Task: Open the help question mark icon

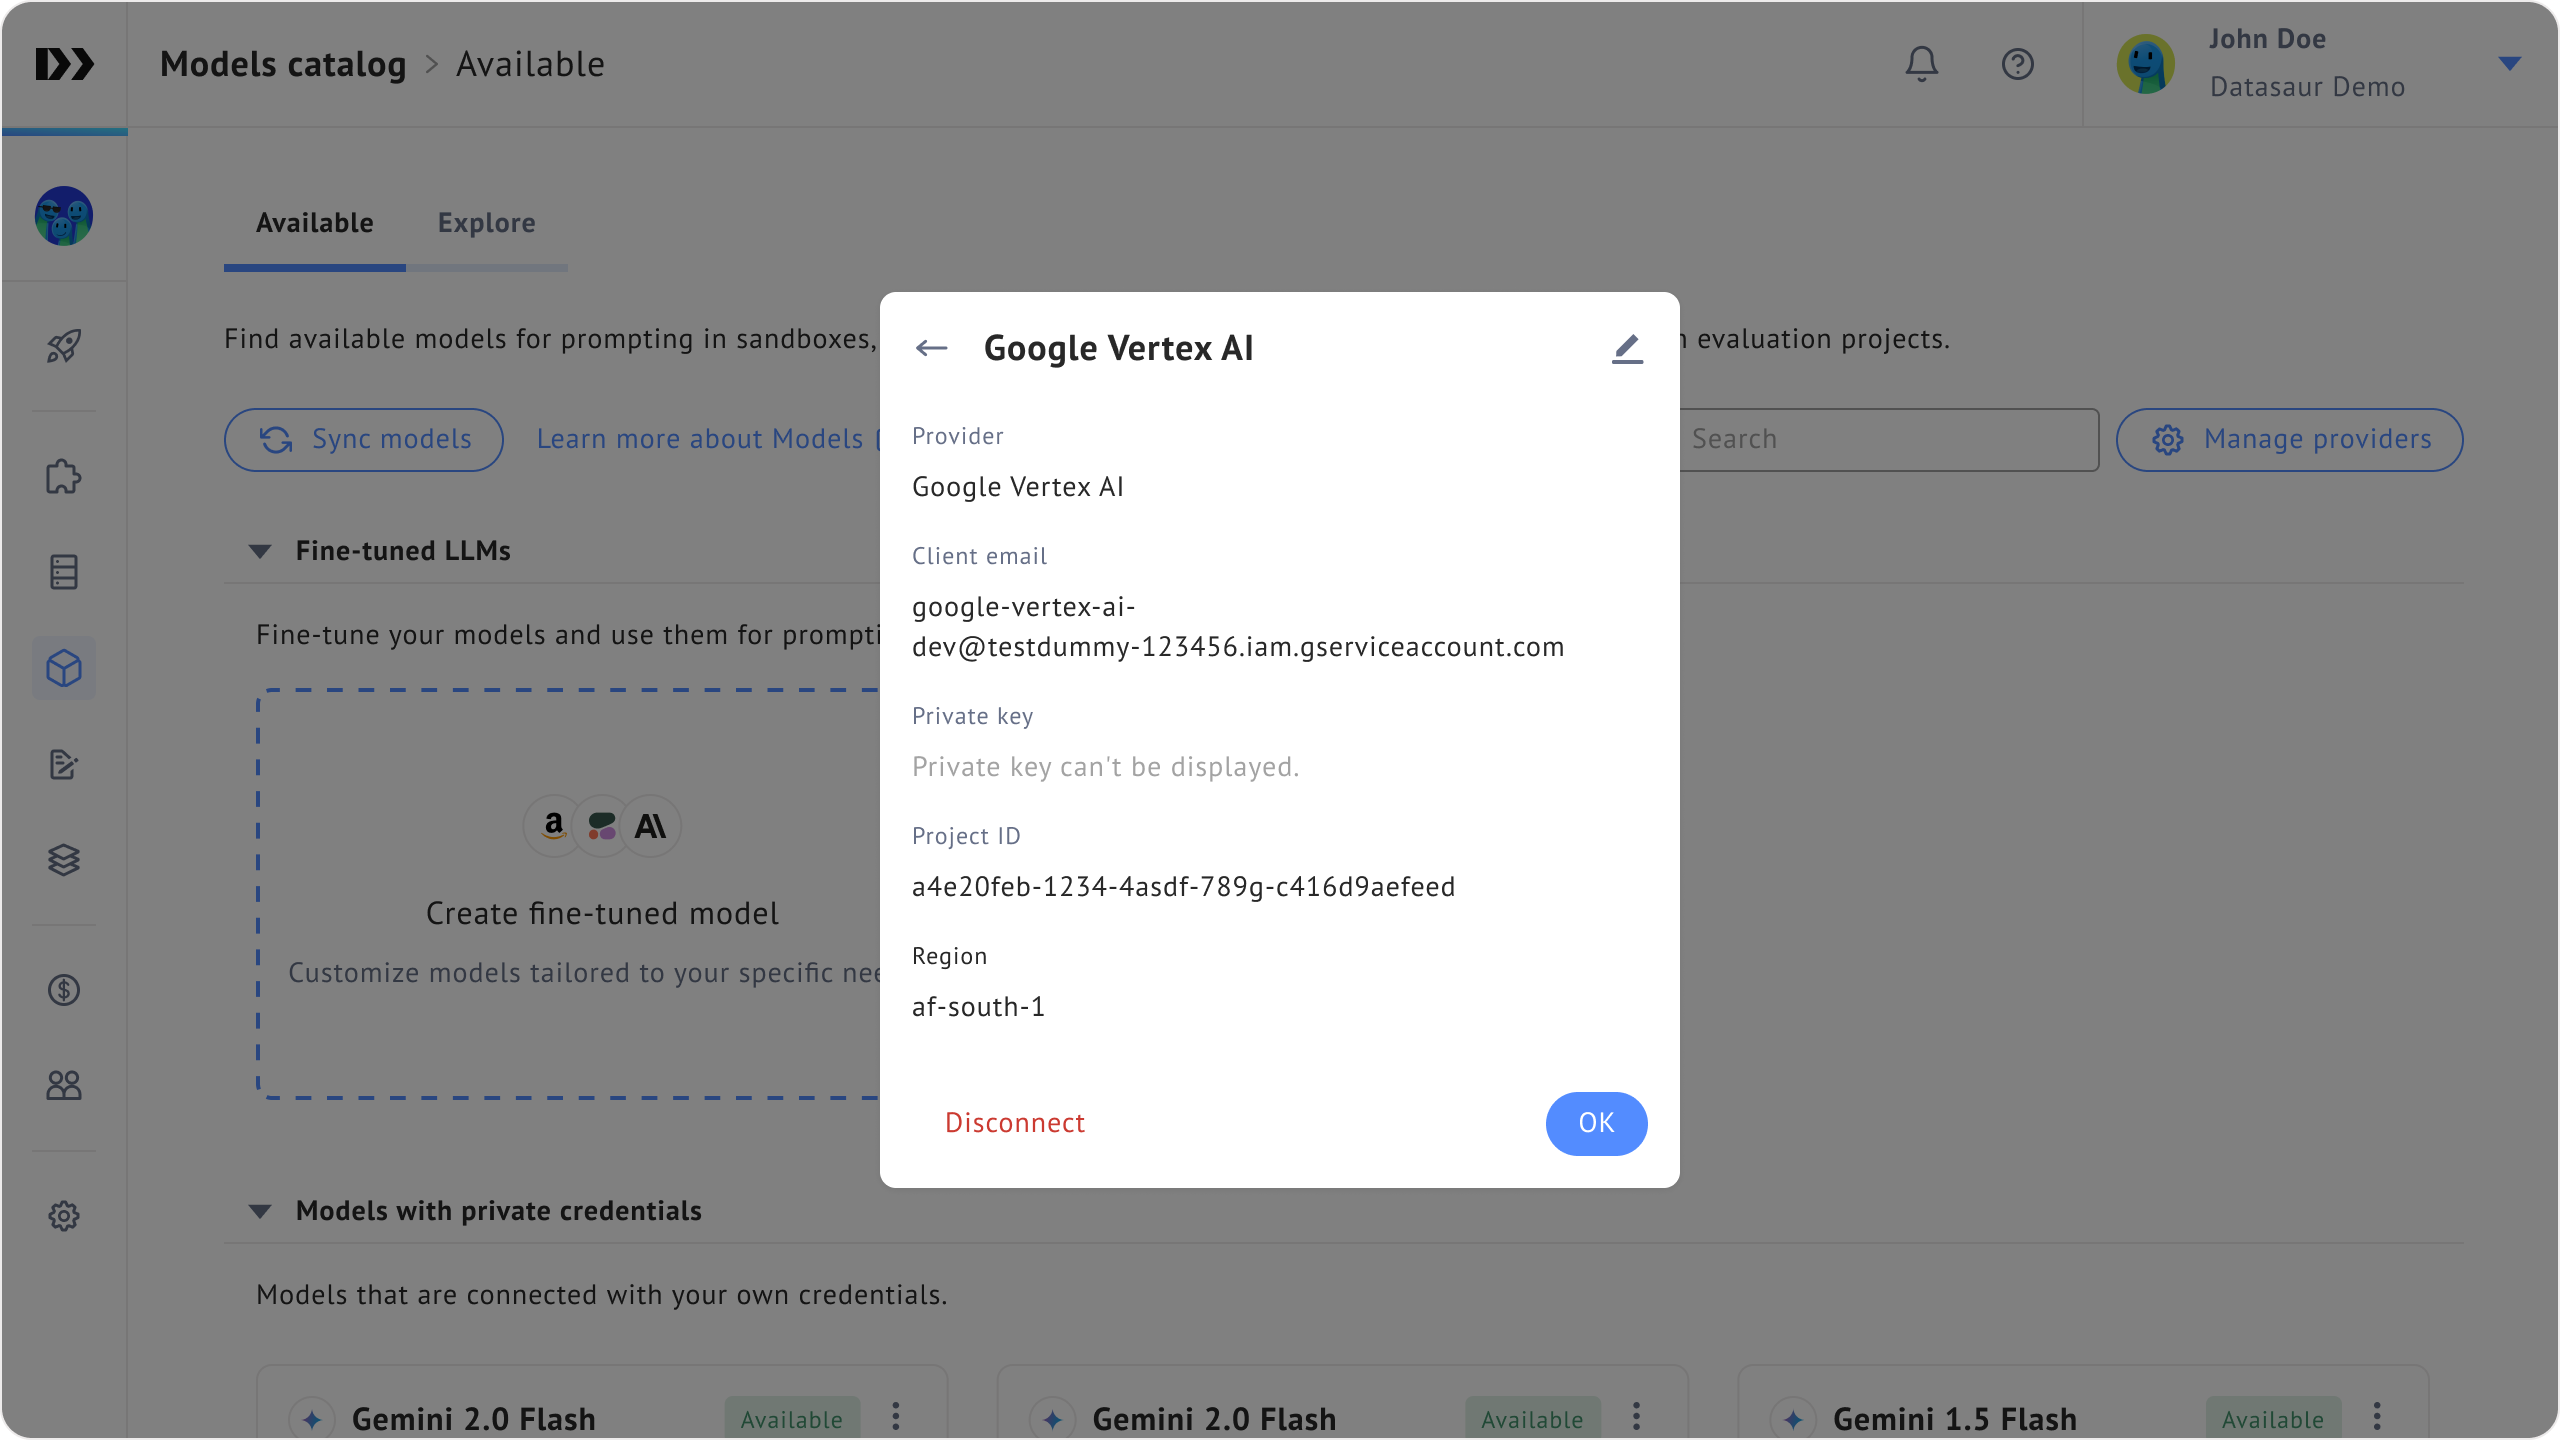Action: [2017, 64]
